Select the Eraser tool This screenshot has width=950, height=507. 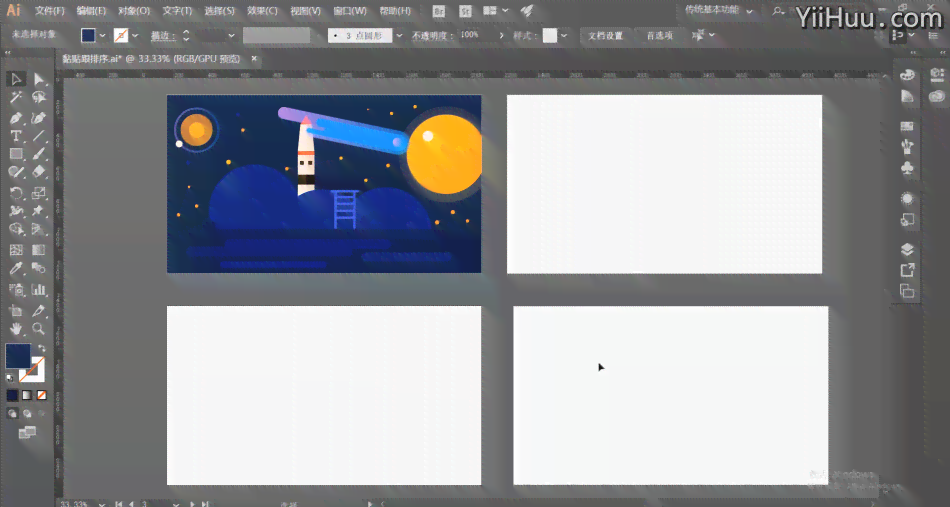(x=39, y=173)
